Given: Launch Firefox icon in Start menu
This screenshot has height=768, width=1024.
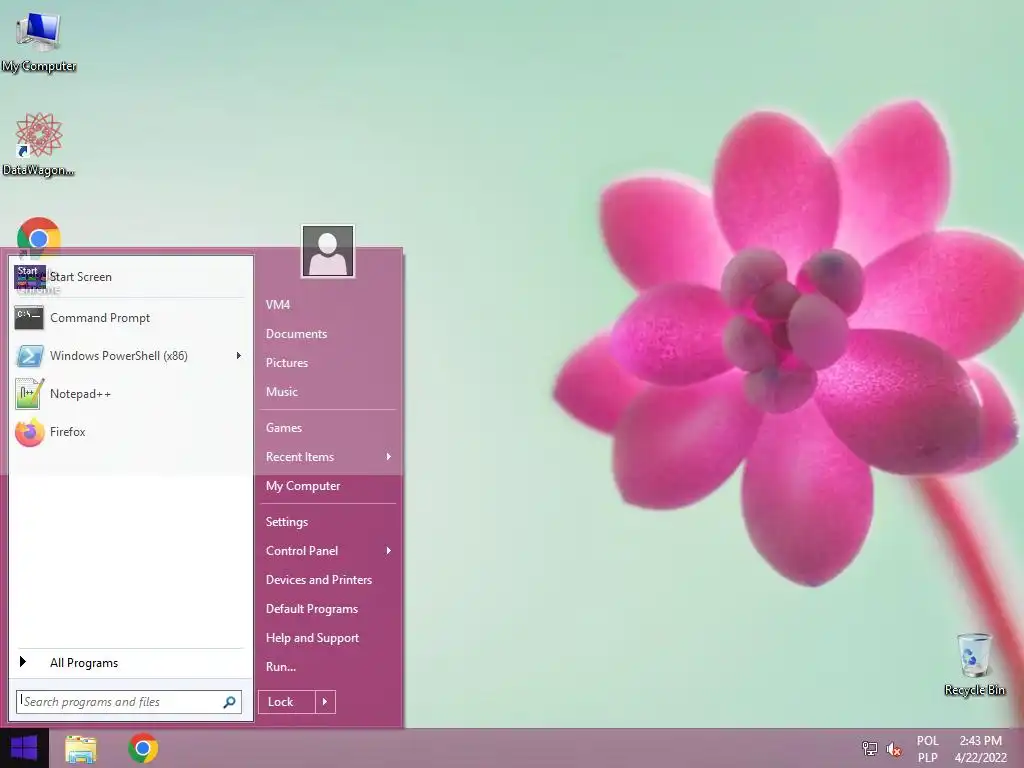Looking at the screenshot, I should [x=29, y=432].
